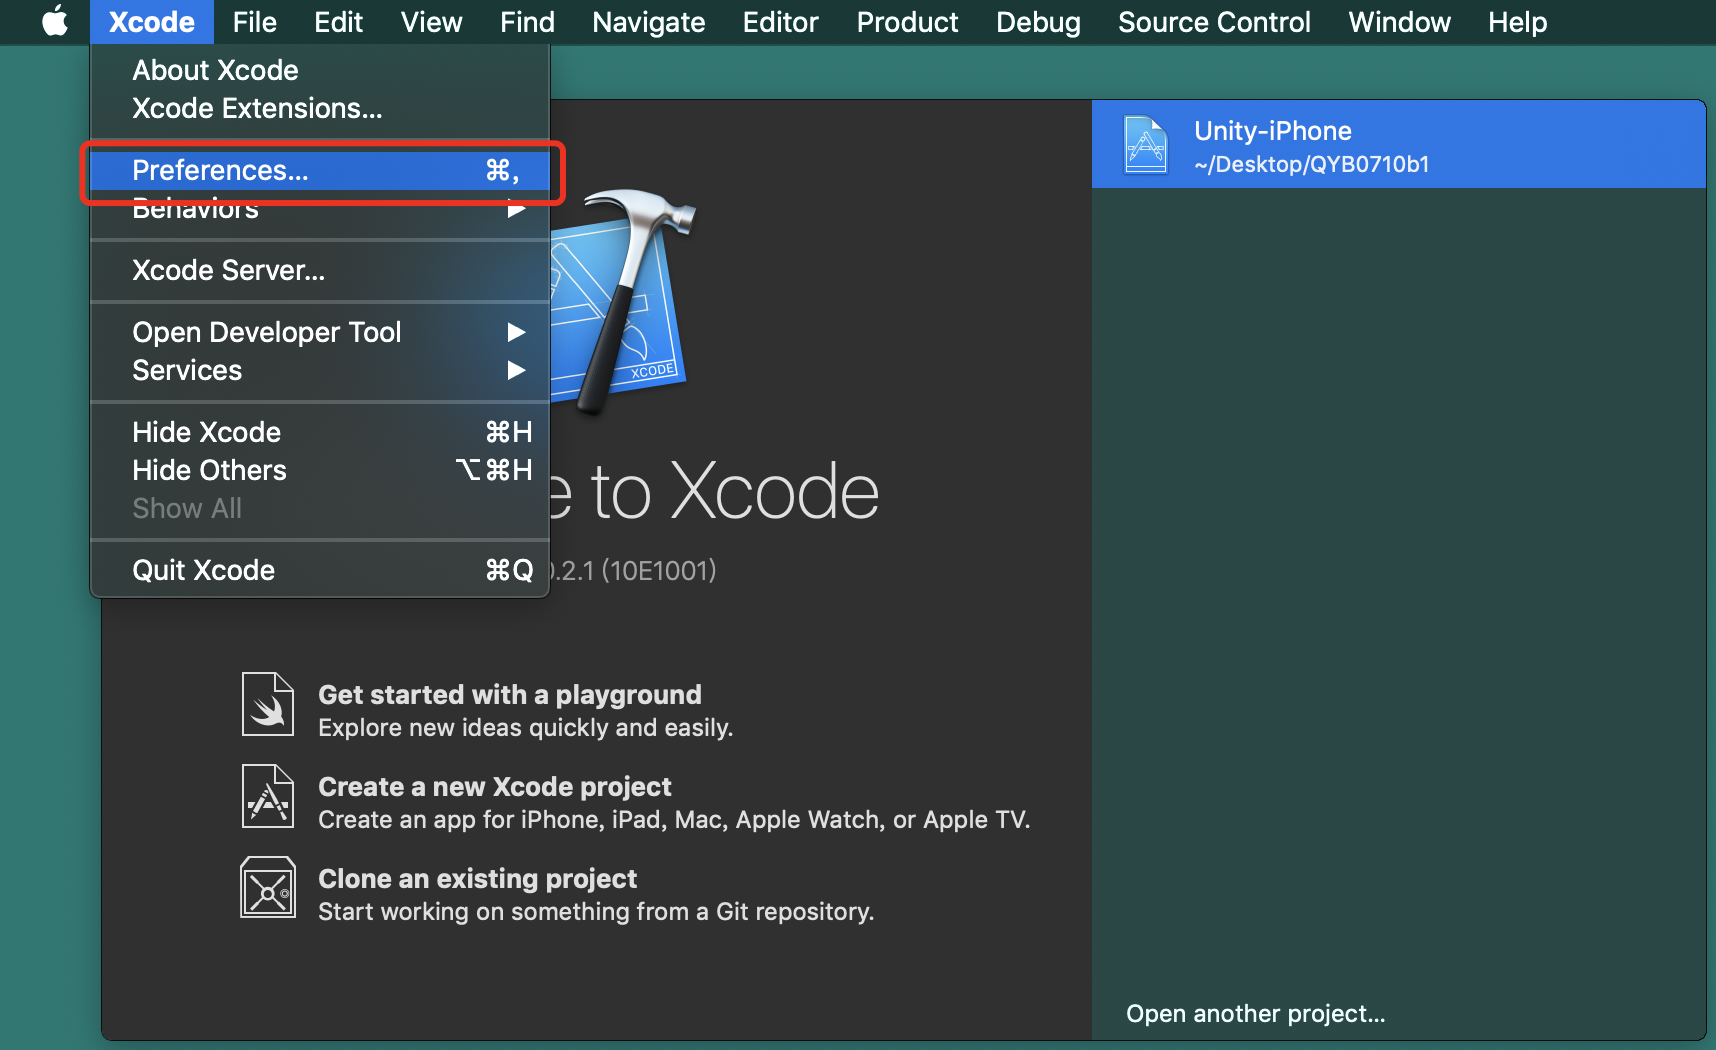Open the Find menu
Screen dimensions: 1716x1050
527,22
